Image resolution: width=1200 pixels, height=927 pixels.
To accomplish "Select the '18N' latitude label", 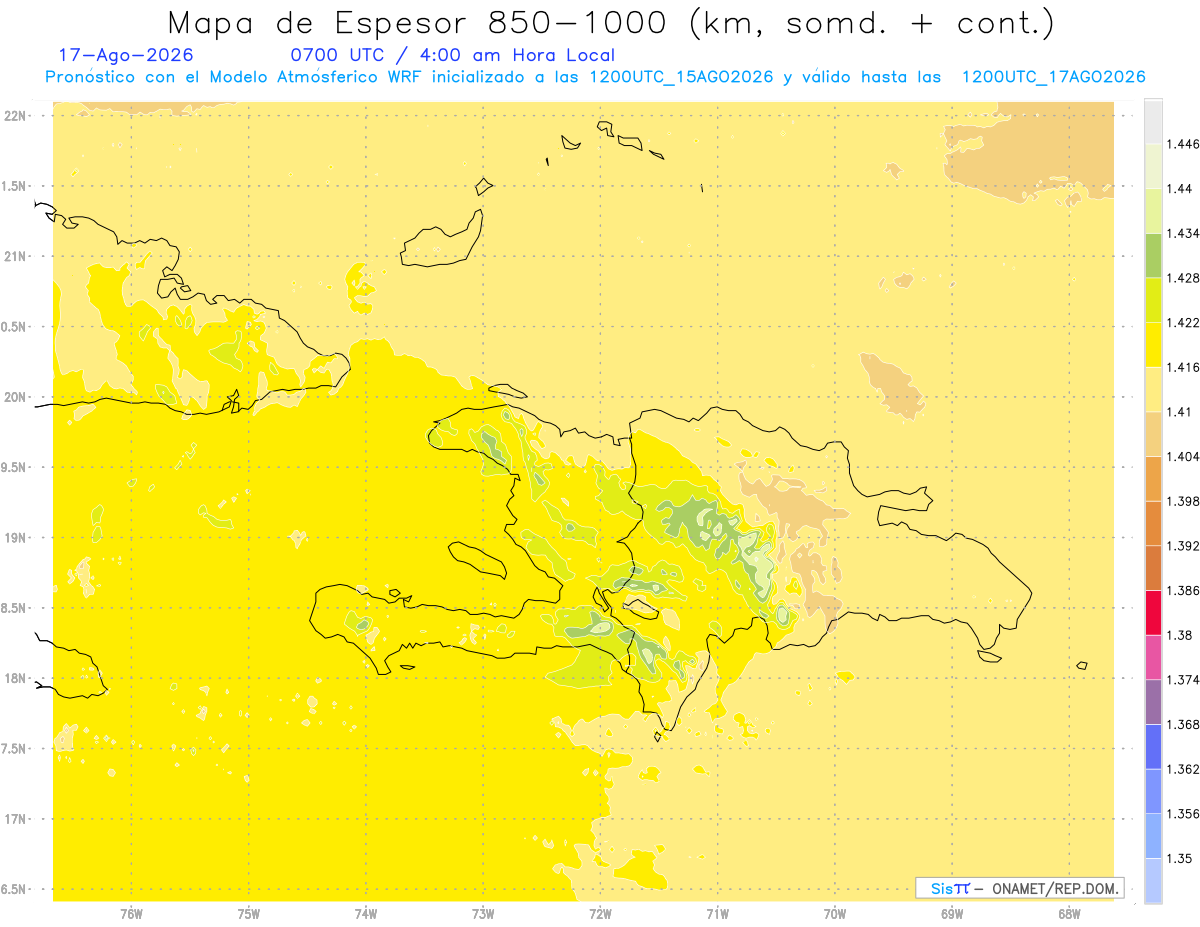I will [x=17, y=678].
